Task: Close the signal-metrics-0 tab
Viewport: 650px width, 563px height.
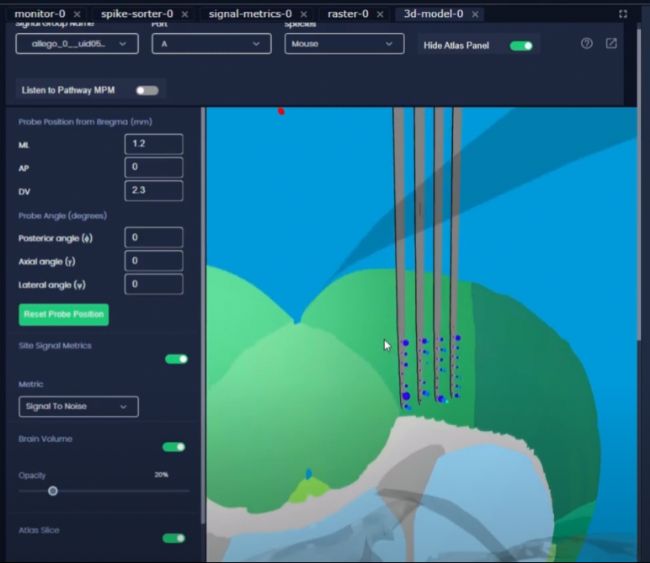Action: [x=303, y=14]
